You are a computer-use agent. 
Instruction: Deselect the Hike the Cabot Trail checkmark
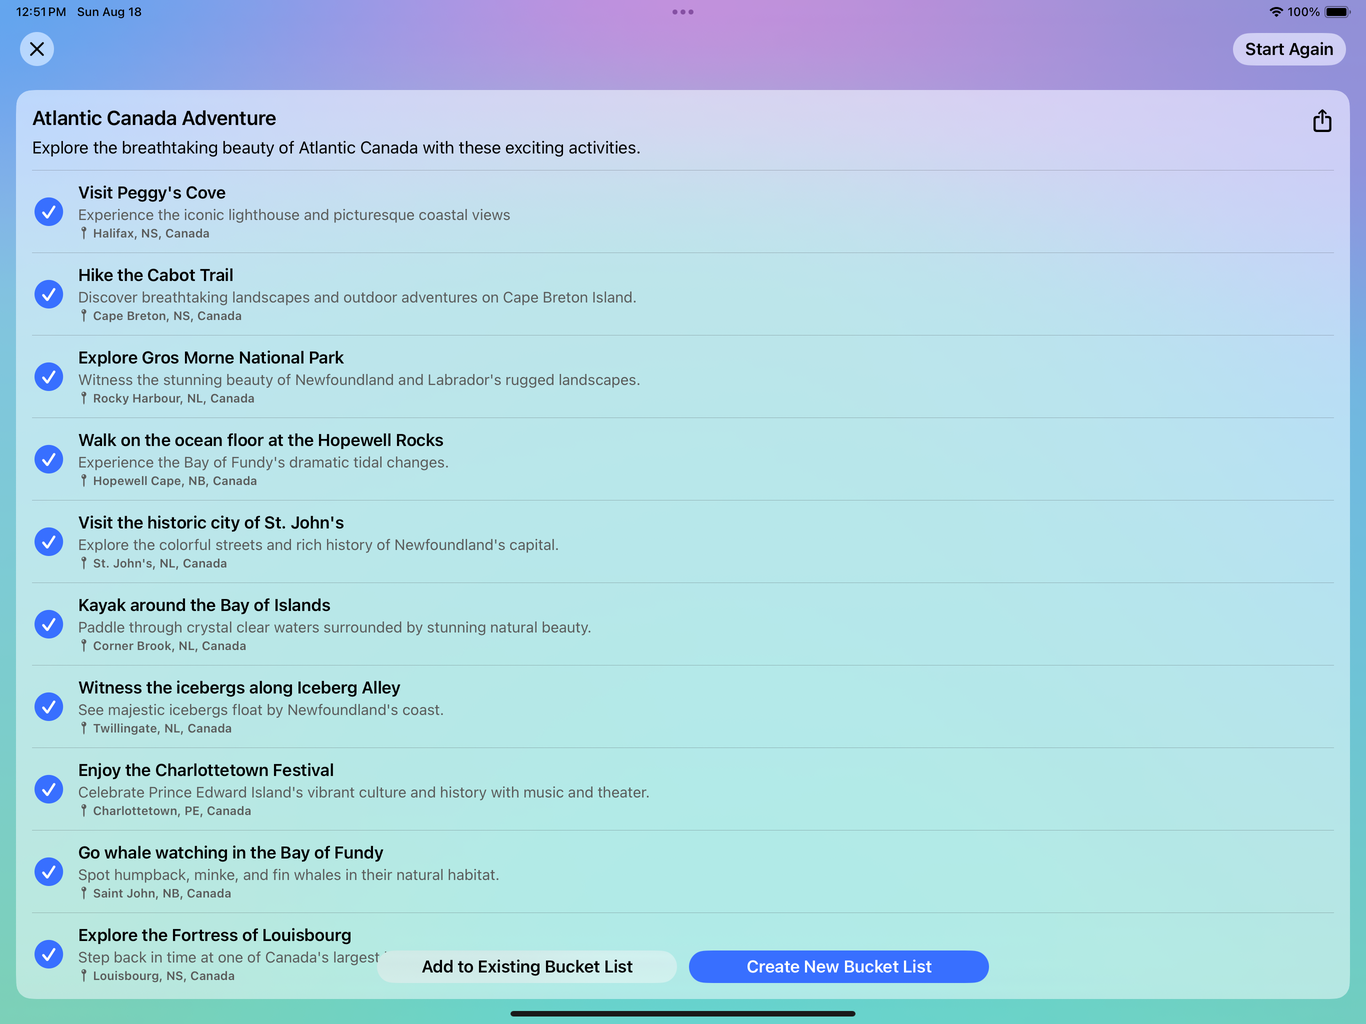point(49,294)
